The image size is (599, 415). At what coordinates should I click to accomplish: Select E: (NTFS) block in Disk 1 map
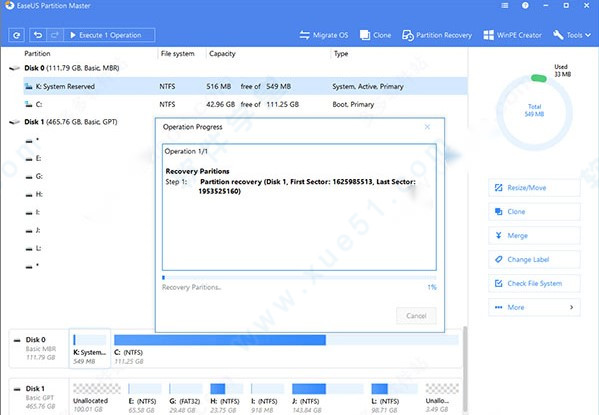pyautogui.click(x=144, y=398)
